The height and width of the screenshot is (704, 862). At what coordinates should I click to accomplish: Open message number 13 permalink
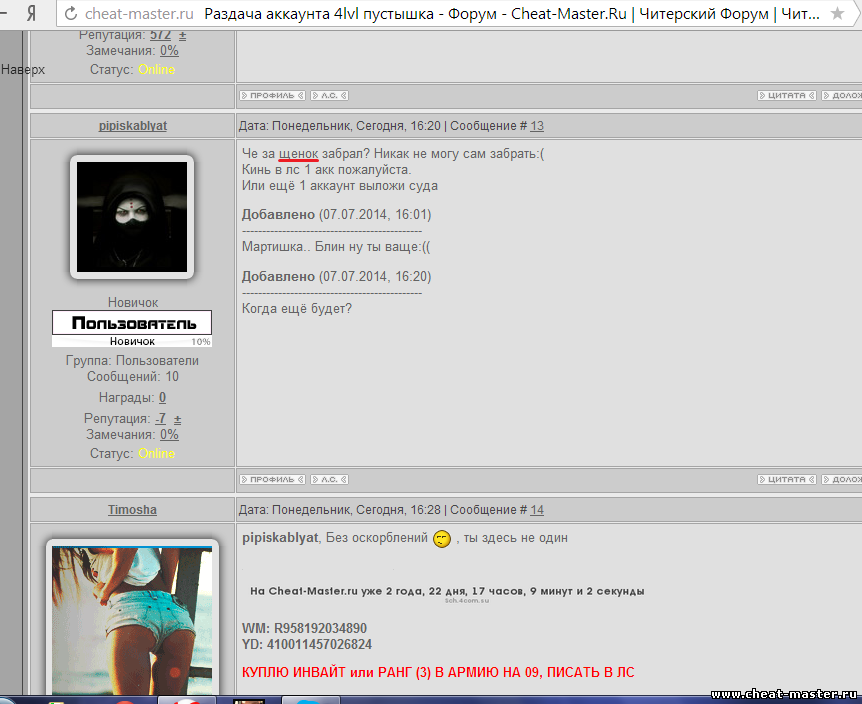pyautogui.click(x=537, y=126)
